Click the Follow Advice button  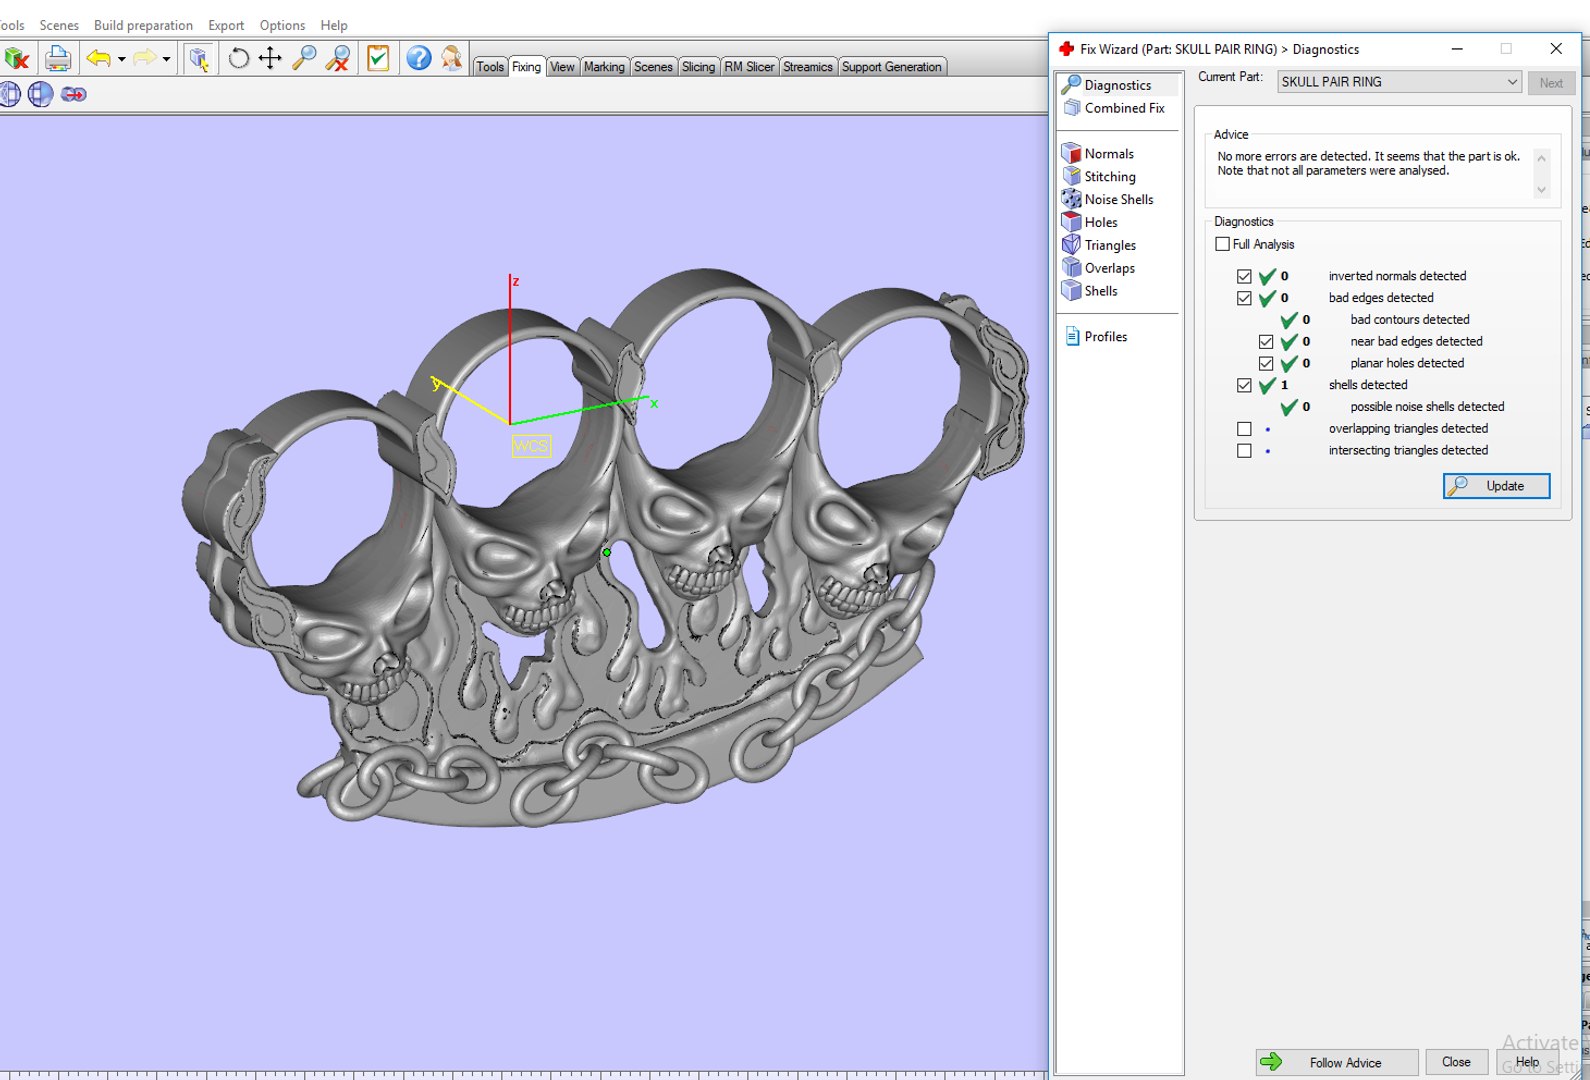[1337, 1062]
